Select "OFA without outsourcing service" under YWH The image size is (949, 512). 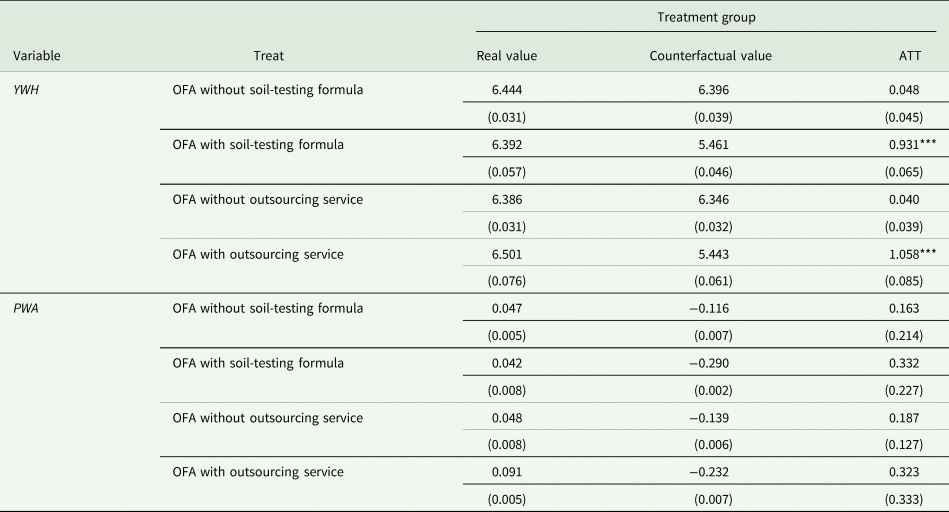267,199
